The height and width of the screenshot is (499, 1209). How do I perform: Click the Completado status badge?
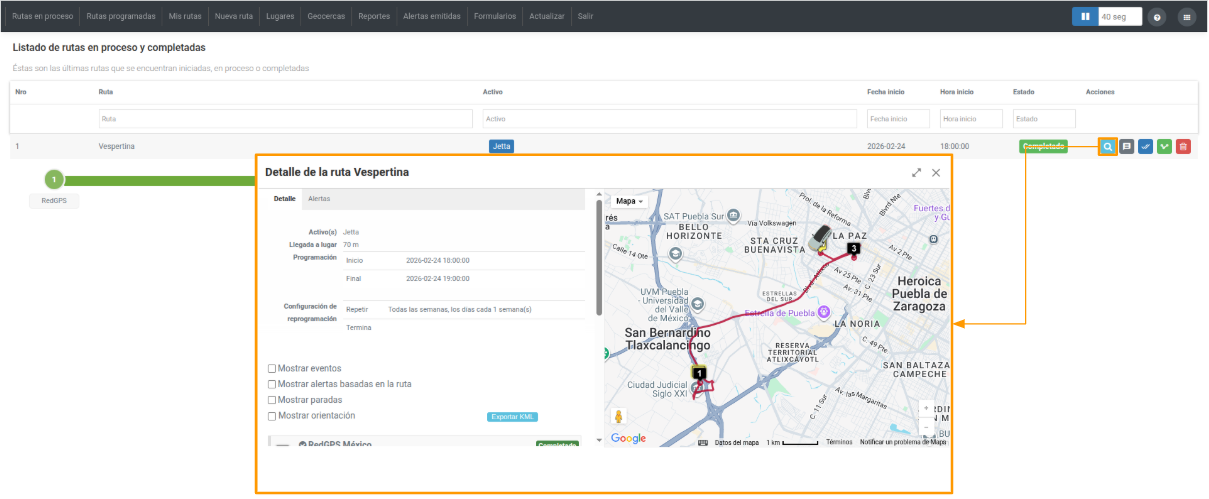point(1043,146)
